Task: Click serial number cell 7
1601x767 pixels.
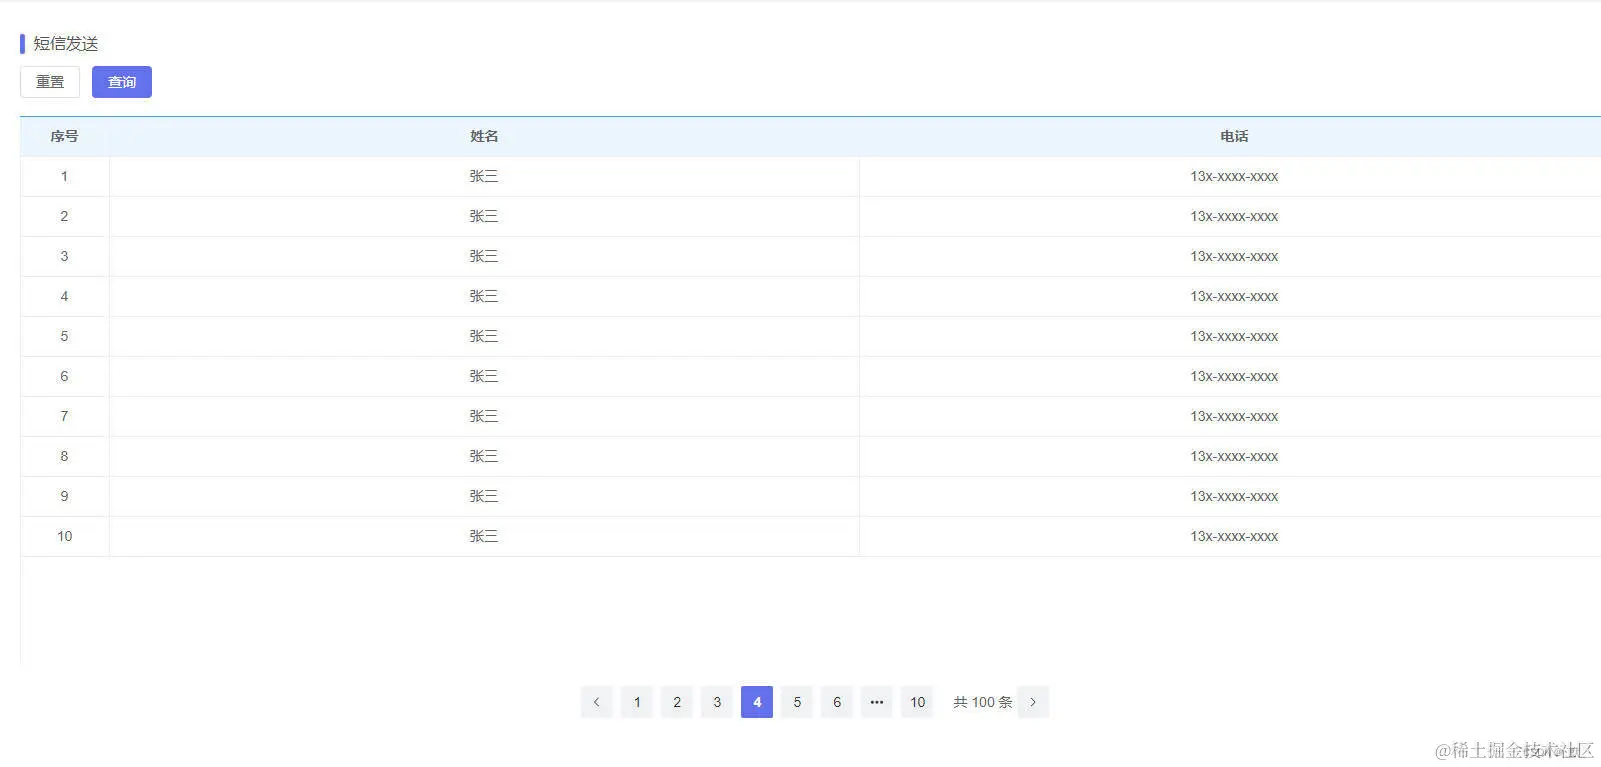Action: (x=65, y=416)
